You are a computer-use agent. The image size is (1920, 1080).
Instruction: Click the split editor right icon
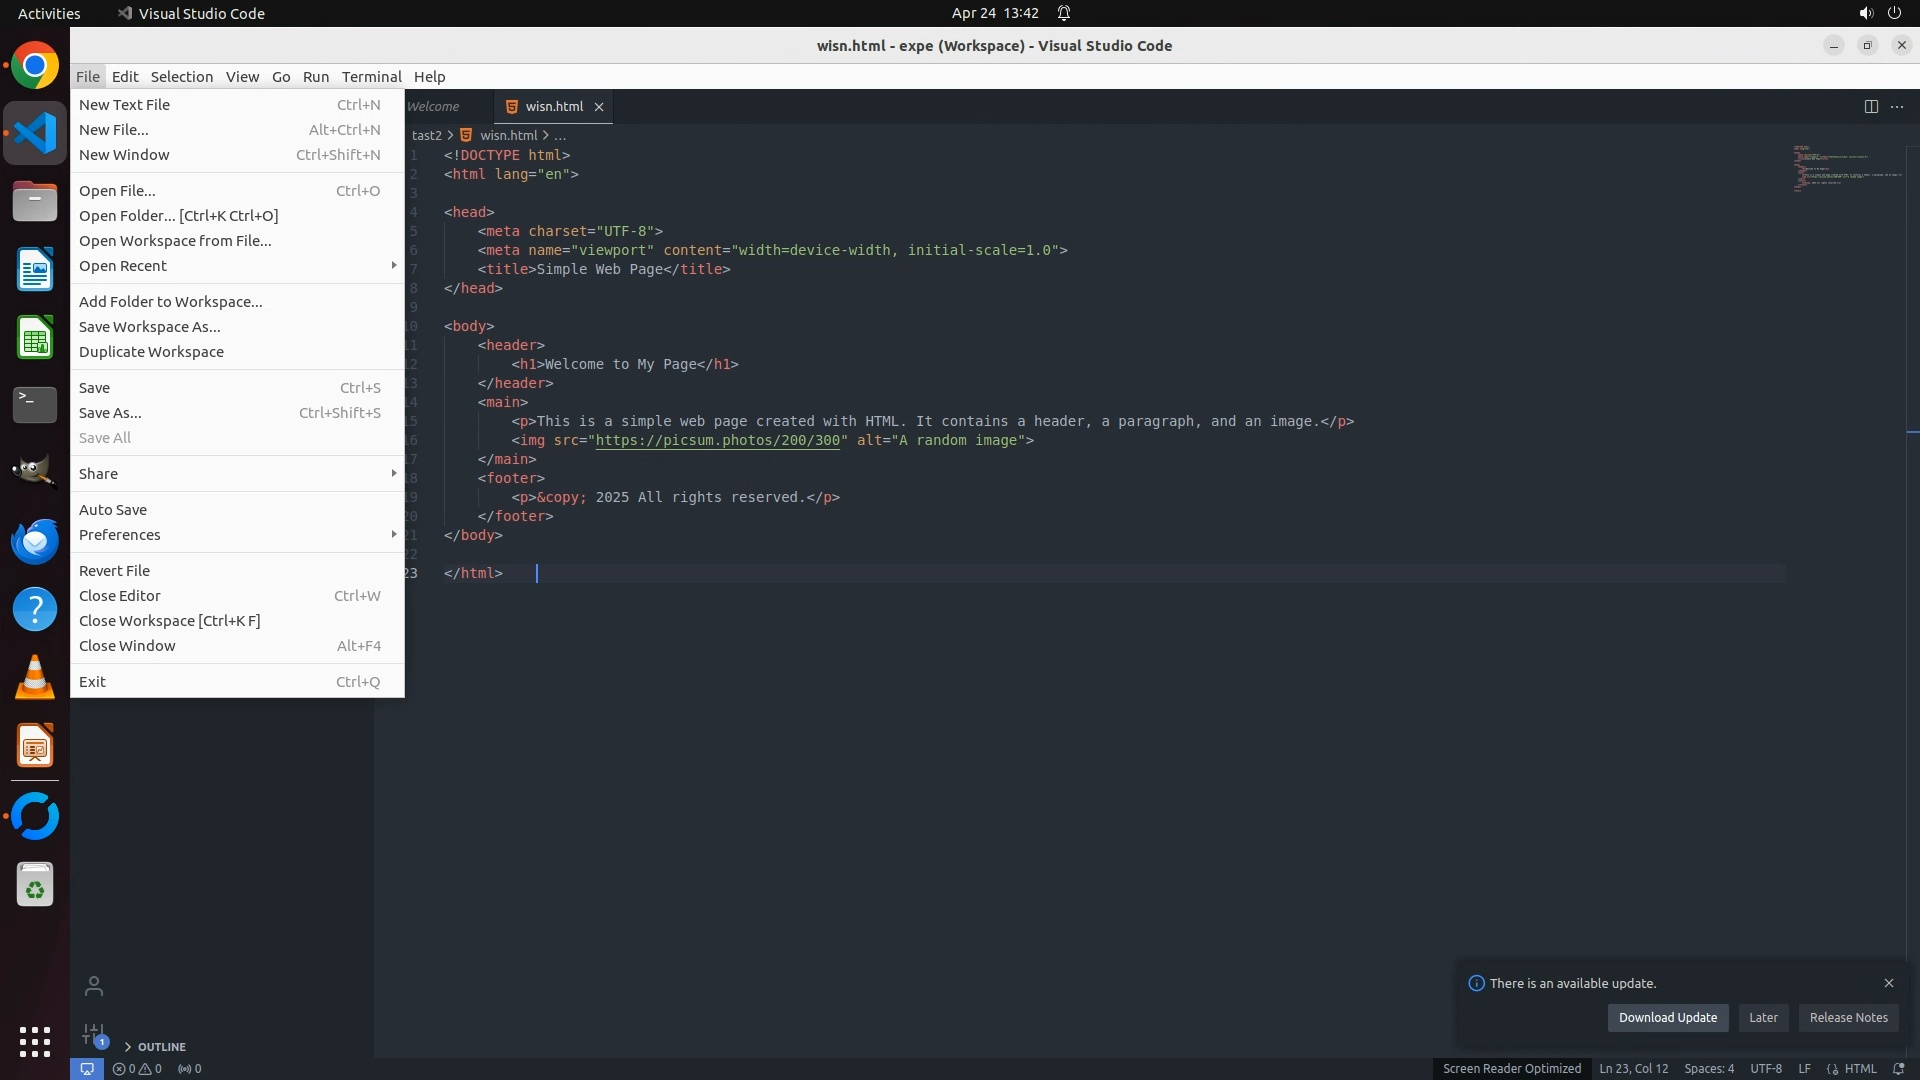coord(1871,107)
